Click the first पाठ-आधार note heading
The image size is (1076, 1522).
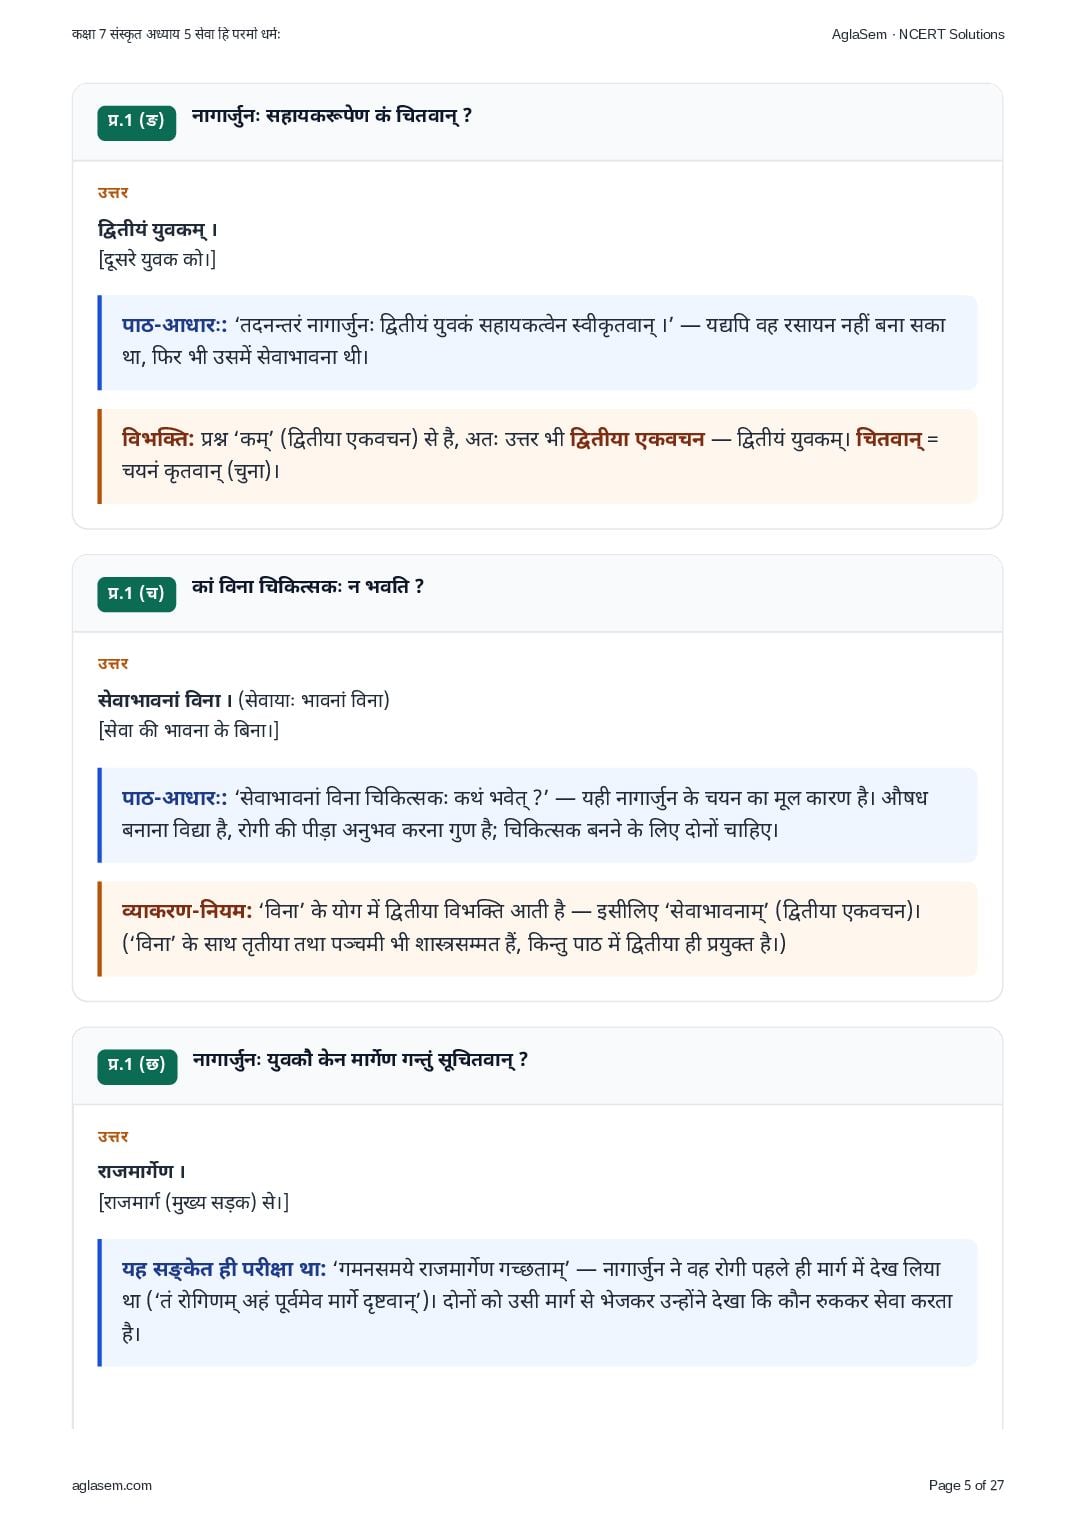point(175,325)
